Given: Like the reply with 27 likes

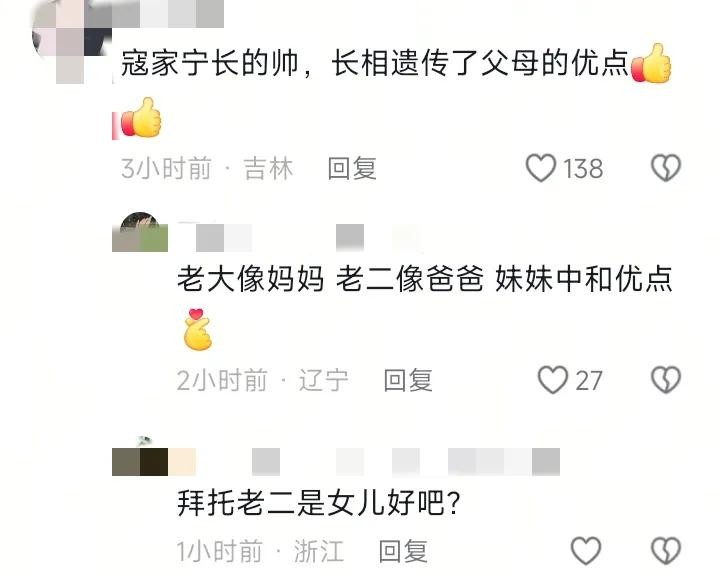Looking at the screenshot, I should click(x=552, y=380).
